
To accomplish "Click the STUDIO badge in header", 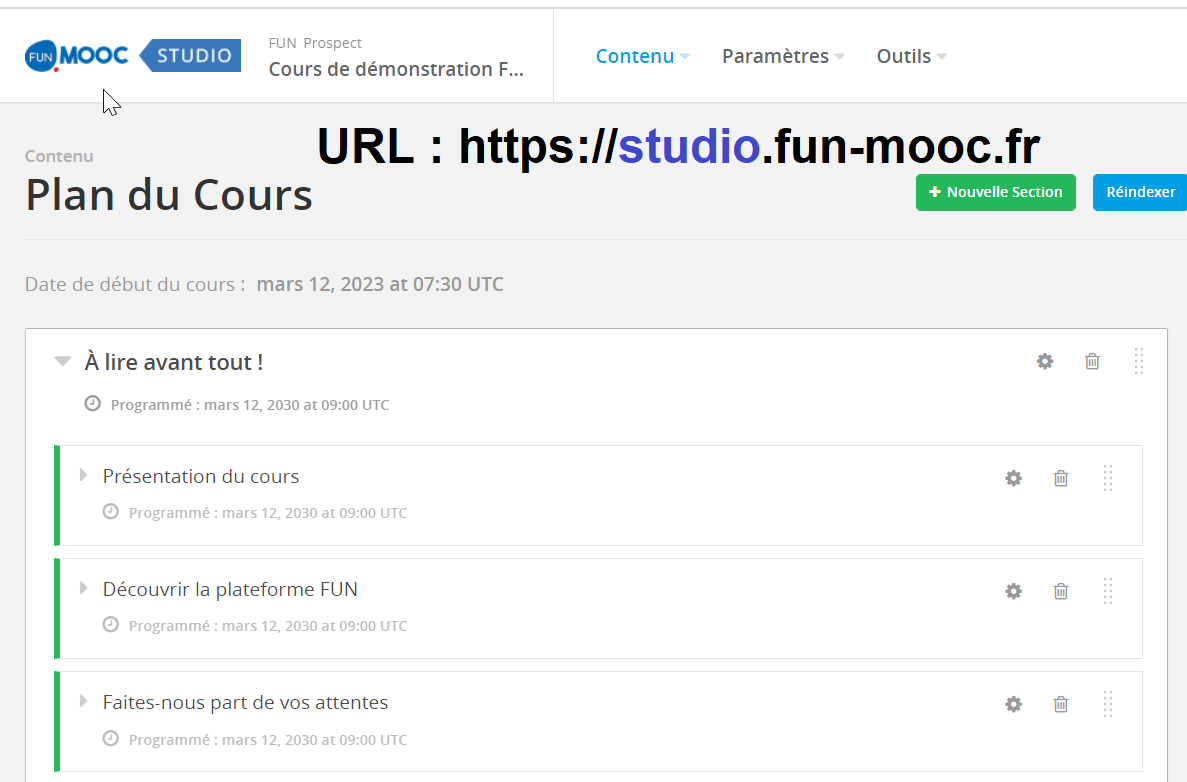I will pos(191,55).
